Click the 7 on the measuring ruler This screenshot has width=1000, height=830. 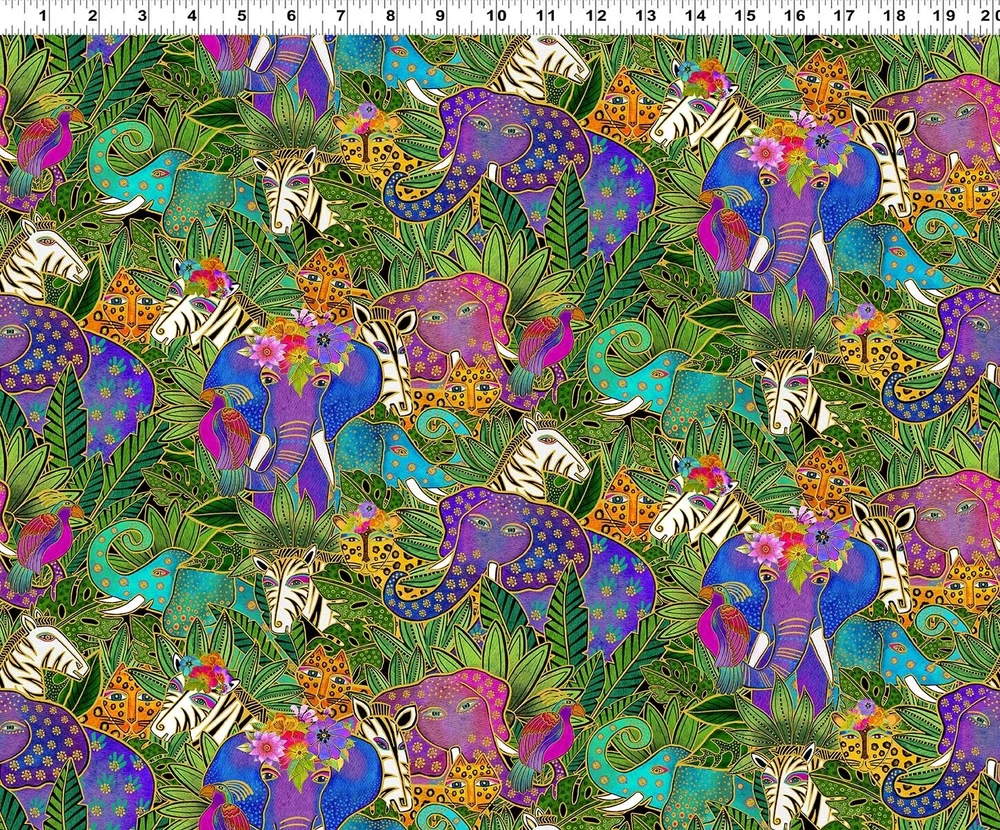[x=342, y=16]
